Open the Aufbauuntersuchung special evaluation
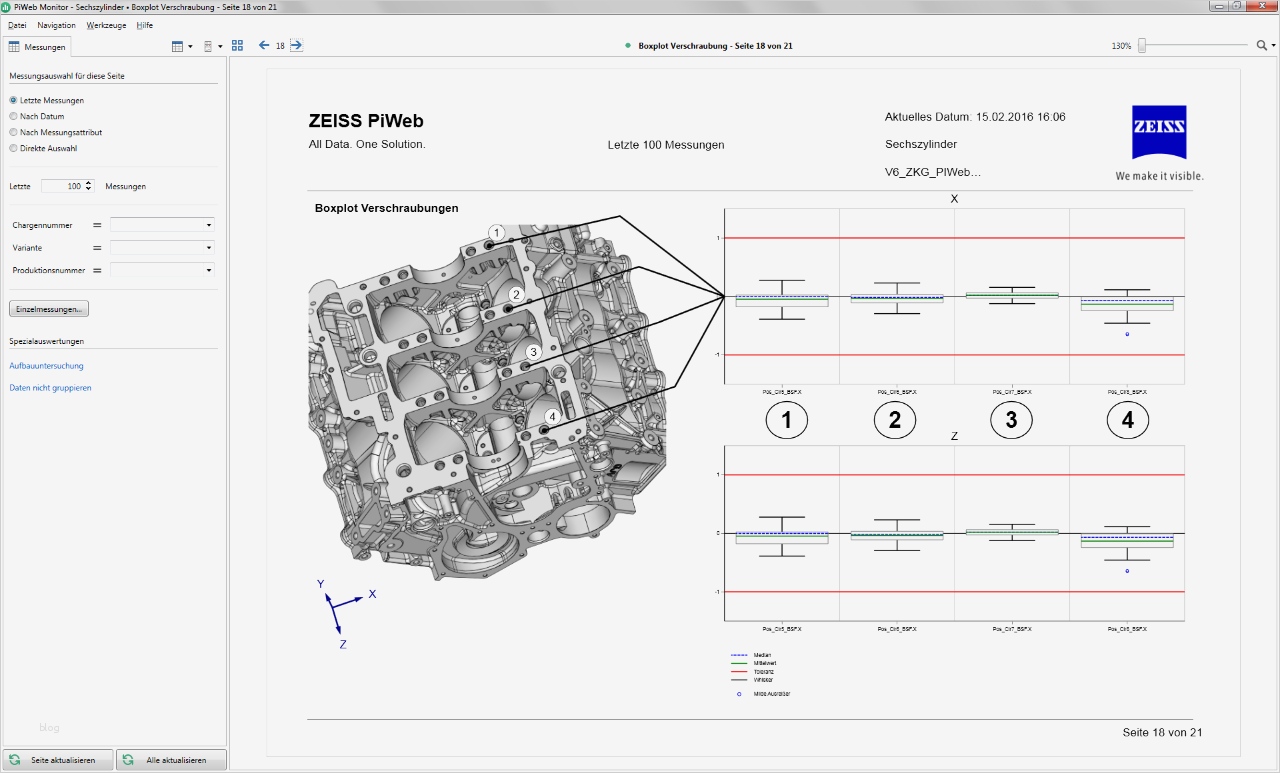 point(46,366)
